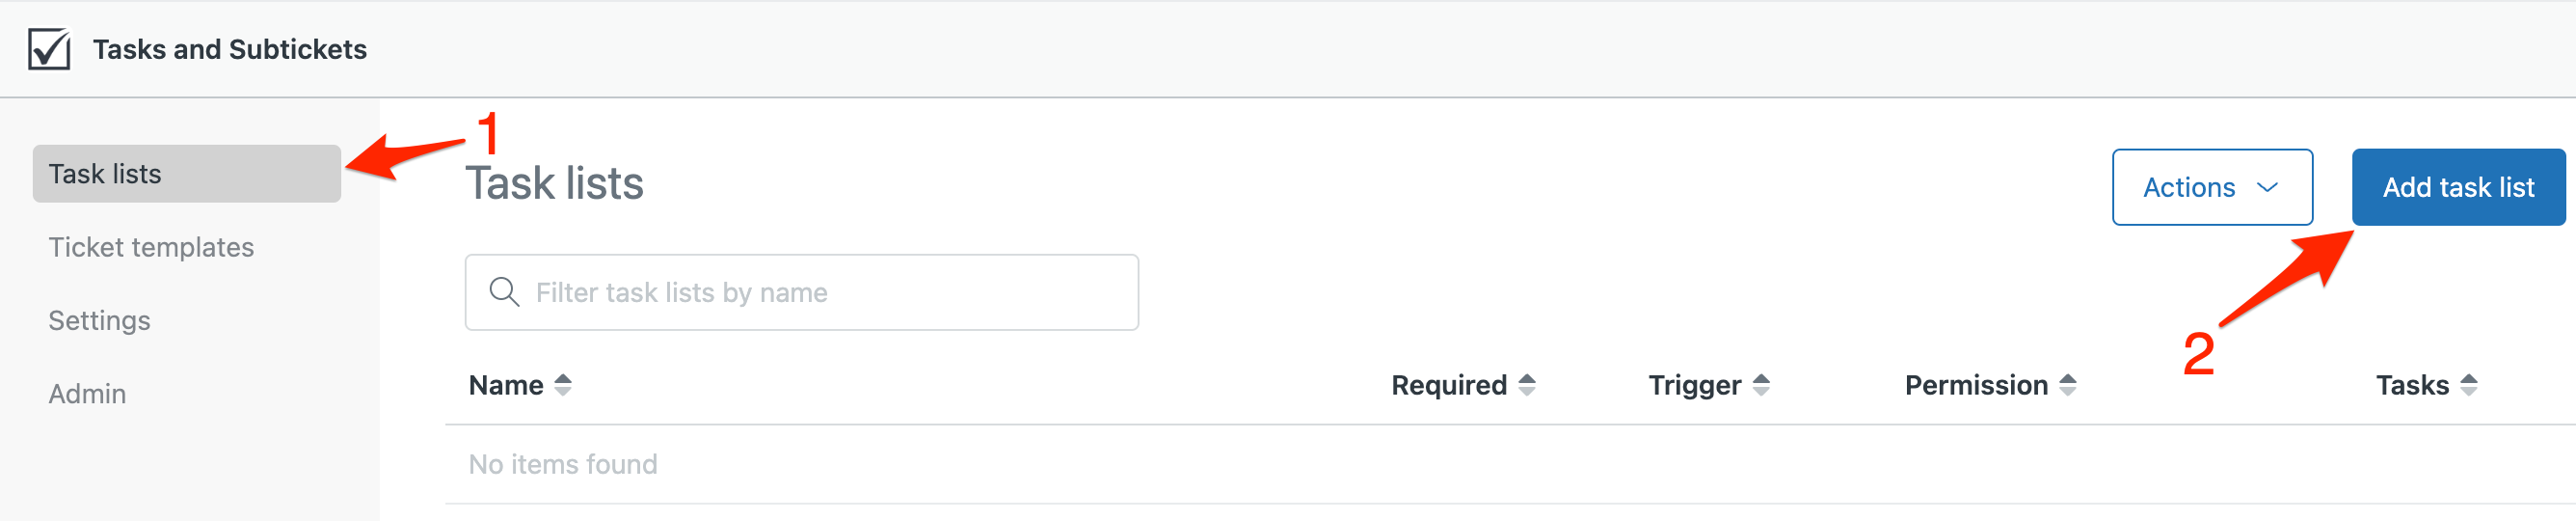Sort by Permission using the sort arrows
2576x521 pixels.
coord(2069,385)
